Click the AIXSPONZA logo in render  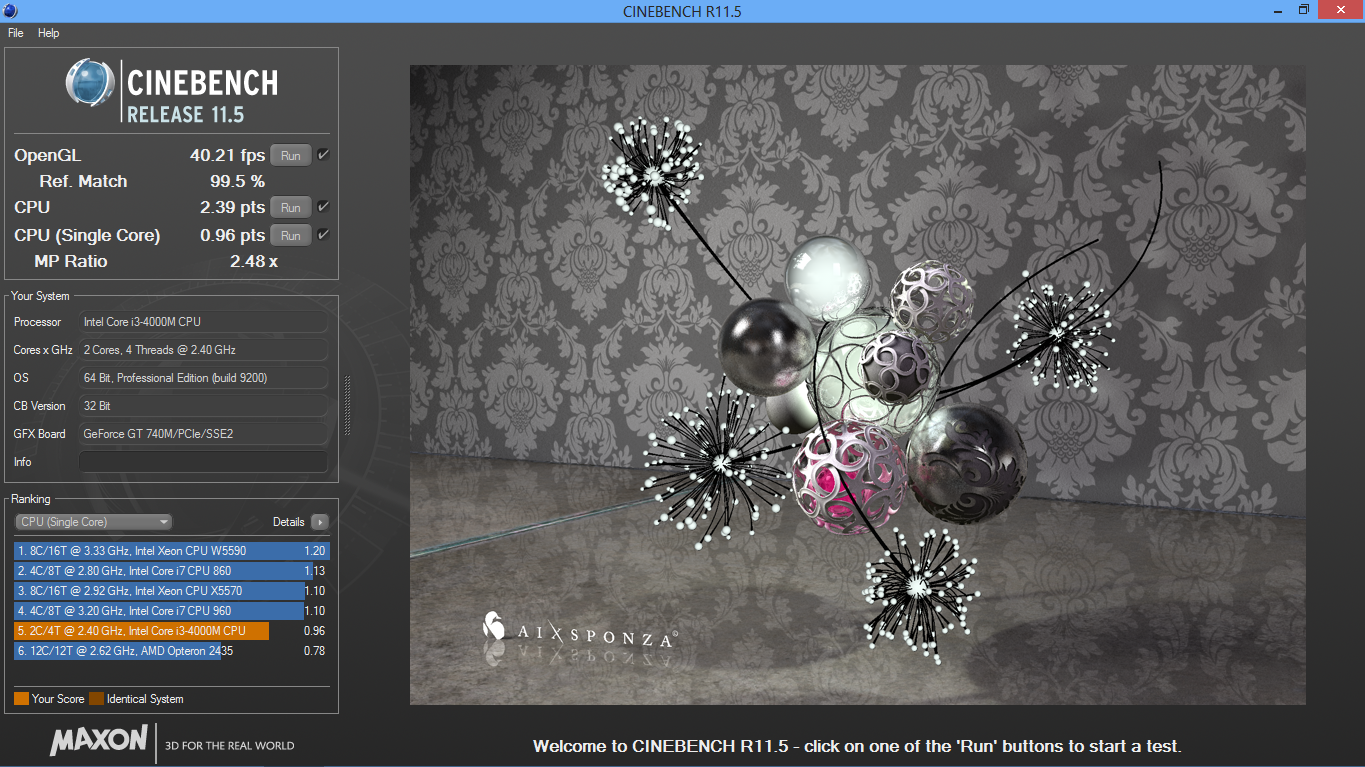(580, 632)
